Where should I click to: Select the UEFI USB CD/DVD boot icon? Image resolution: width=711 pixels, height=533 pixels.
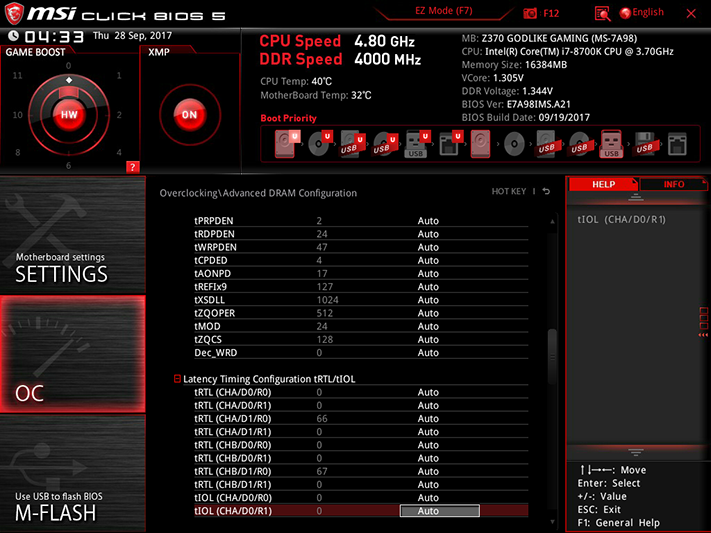(385, 144)
